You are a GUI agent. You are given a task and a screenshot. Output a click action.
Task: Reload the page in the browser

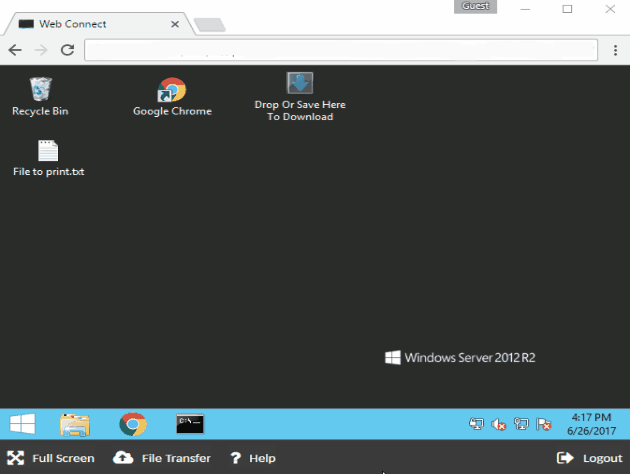click(68, 49)
